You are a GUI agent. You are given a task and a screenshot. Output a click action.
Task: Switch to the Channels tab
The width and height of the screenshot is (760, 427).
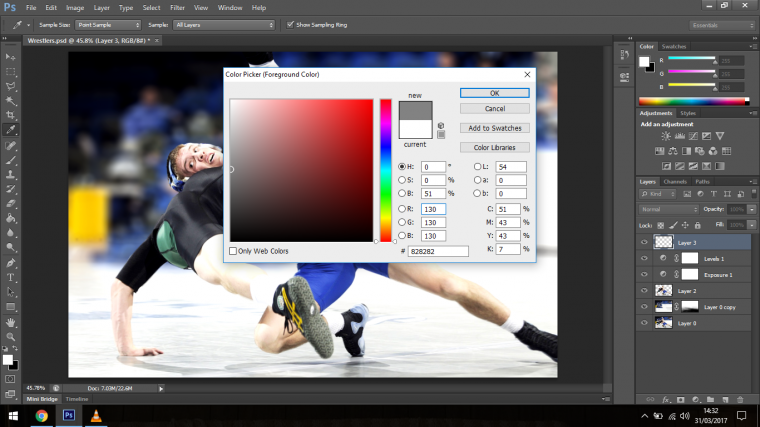coord(675,182)
